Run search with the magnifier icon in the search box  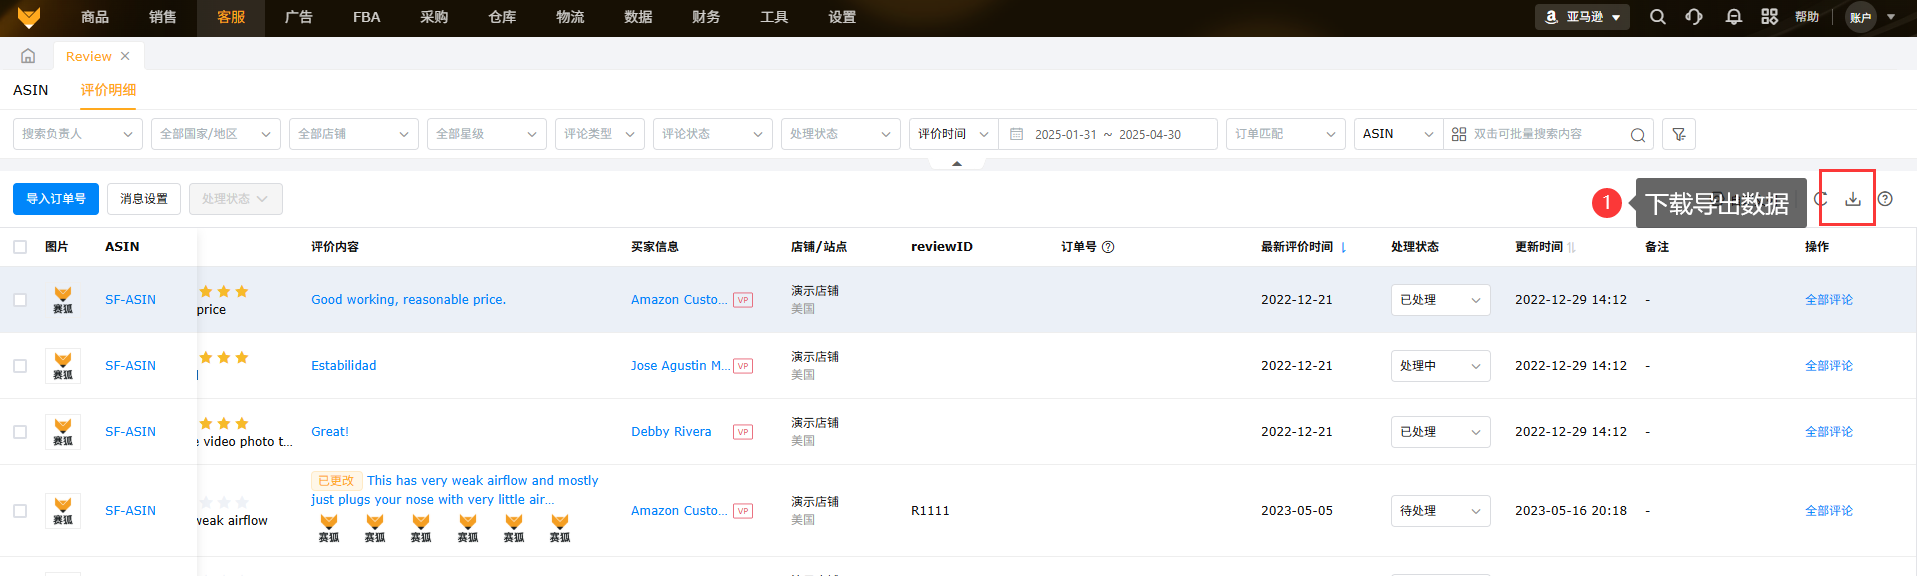1638,135
